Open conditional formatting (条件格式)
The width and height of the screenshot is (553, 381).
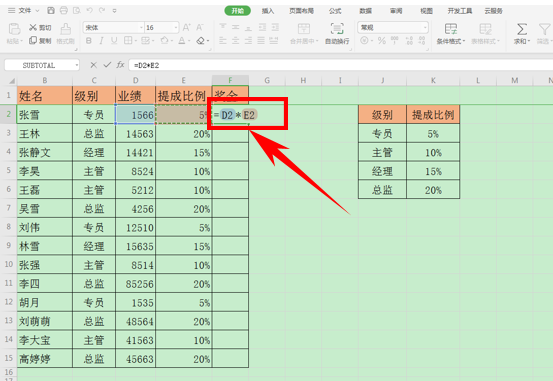[451, 34]
